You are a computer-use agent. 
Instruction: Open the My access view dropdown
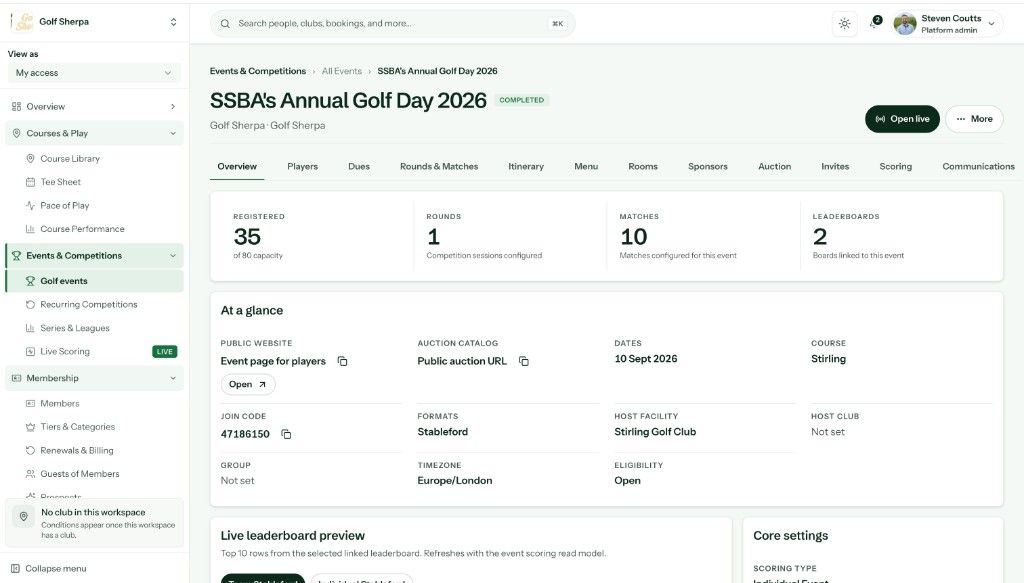point(94,73)
